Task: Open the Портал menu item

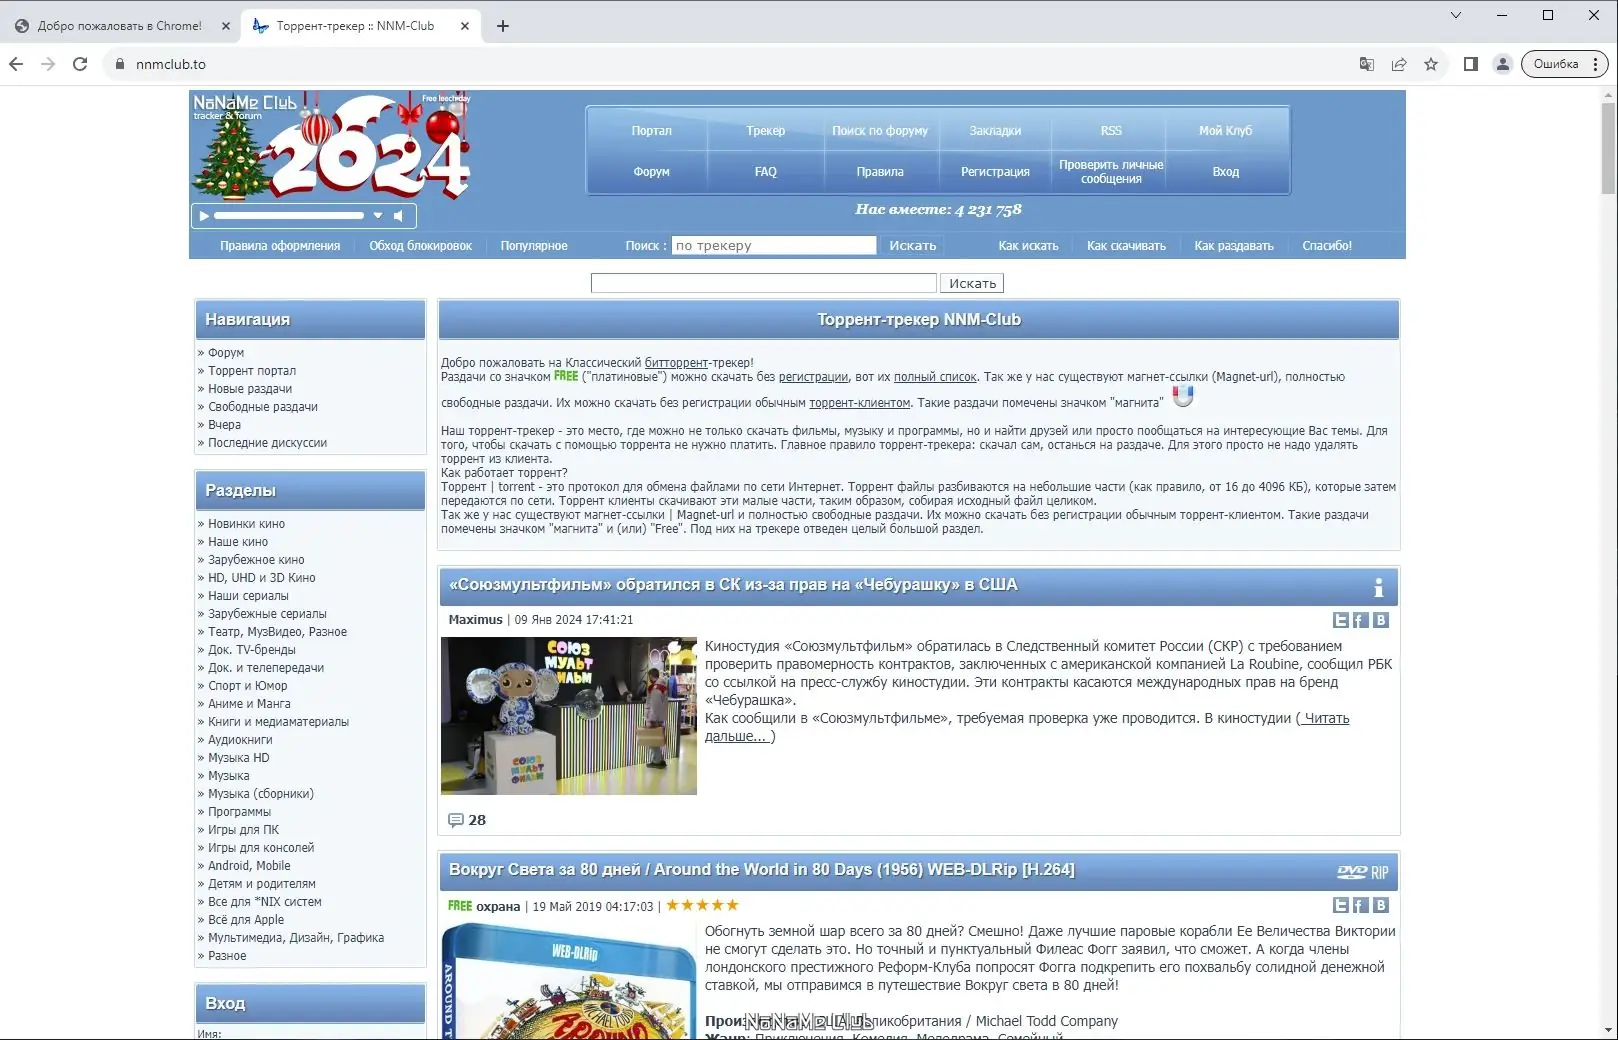Action: click(651, 131)
